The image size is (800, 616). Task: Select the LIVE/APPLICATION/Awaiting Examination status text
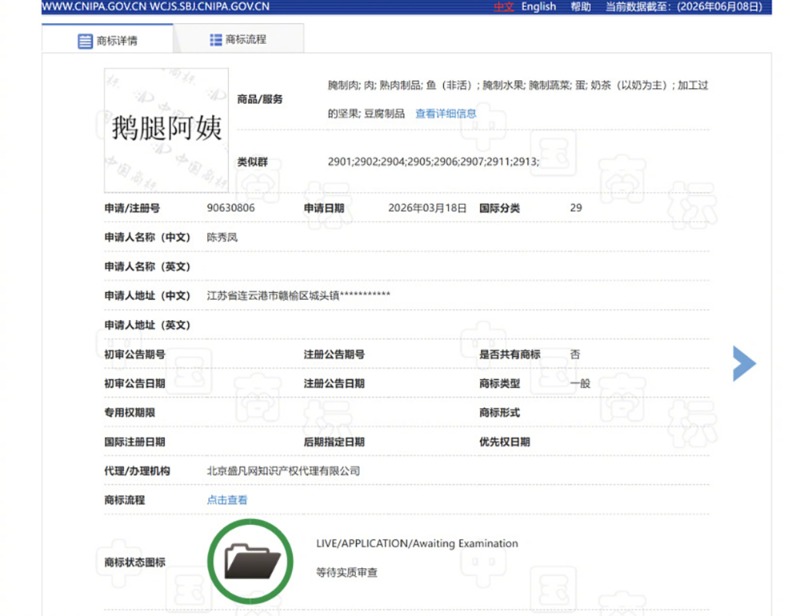coord(417,544)
